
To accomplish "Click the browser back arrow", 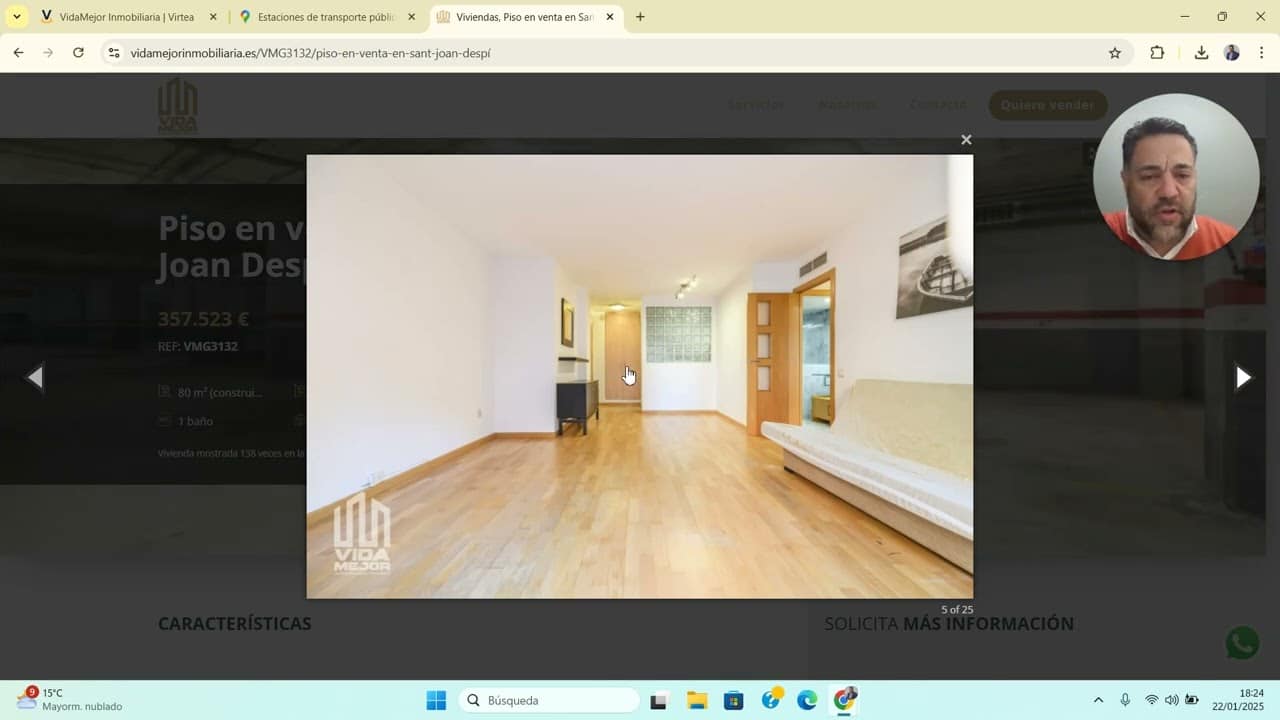I will click(18, 53).
